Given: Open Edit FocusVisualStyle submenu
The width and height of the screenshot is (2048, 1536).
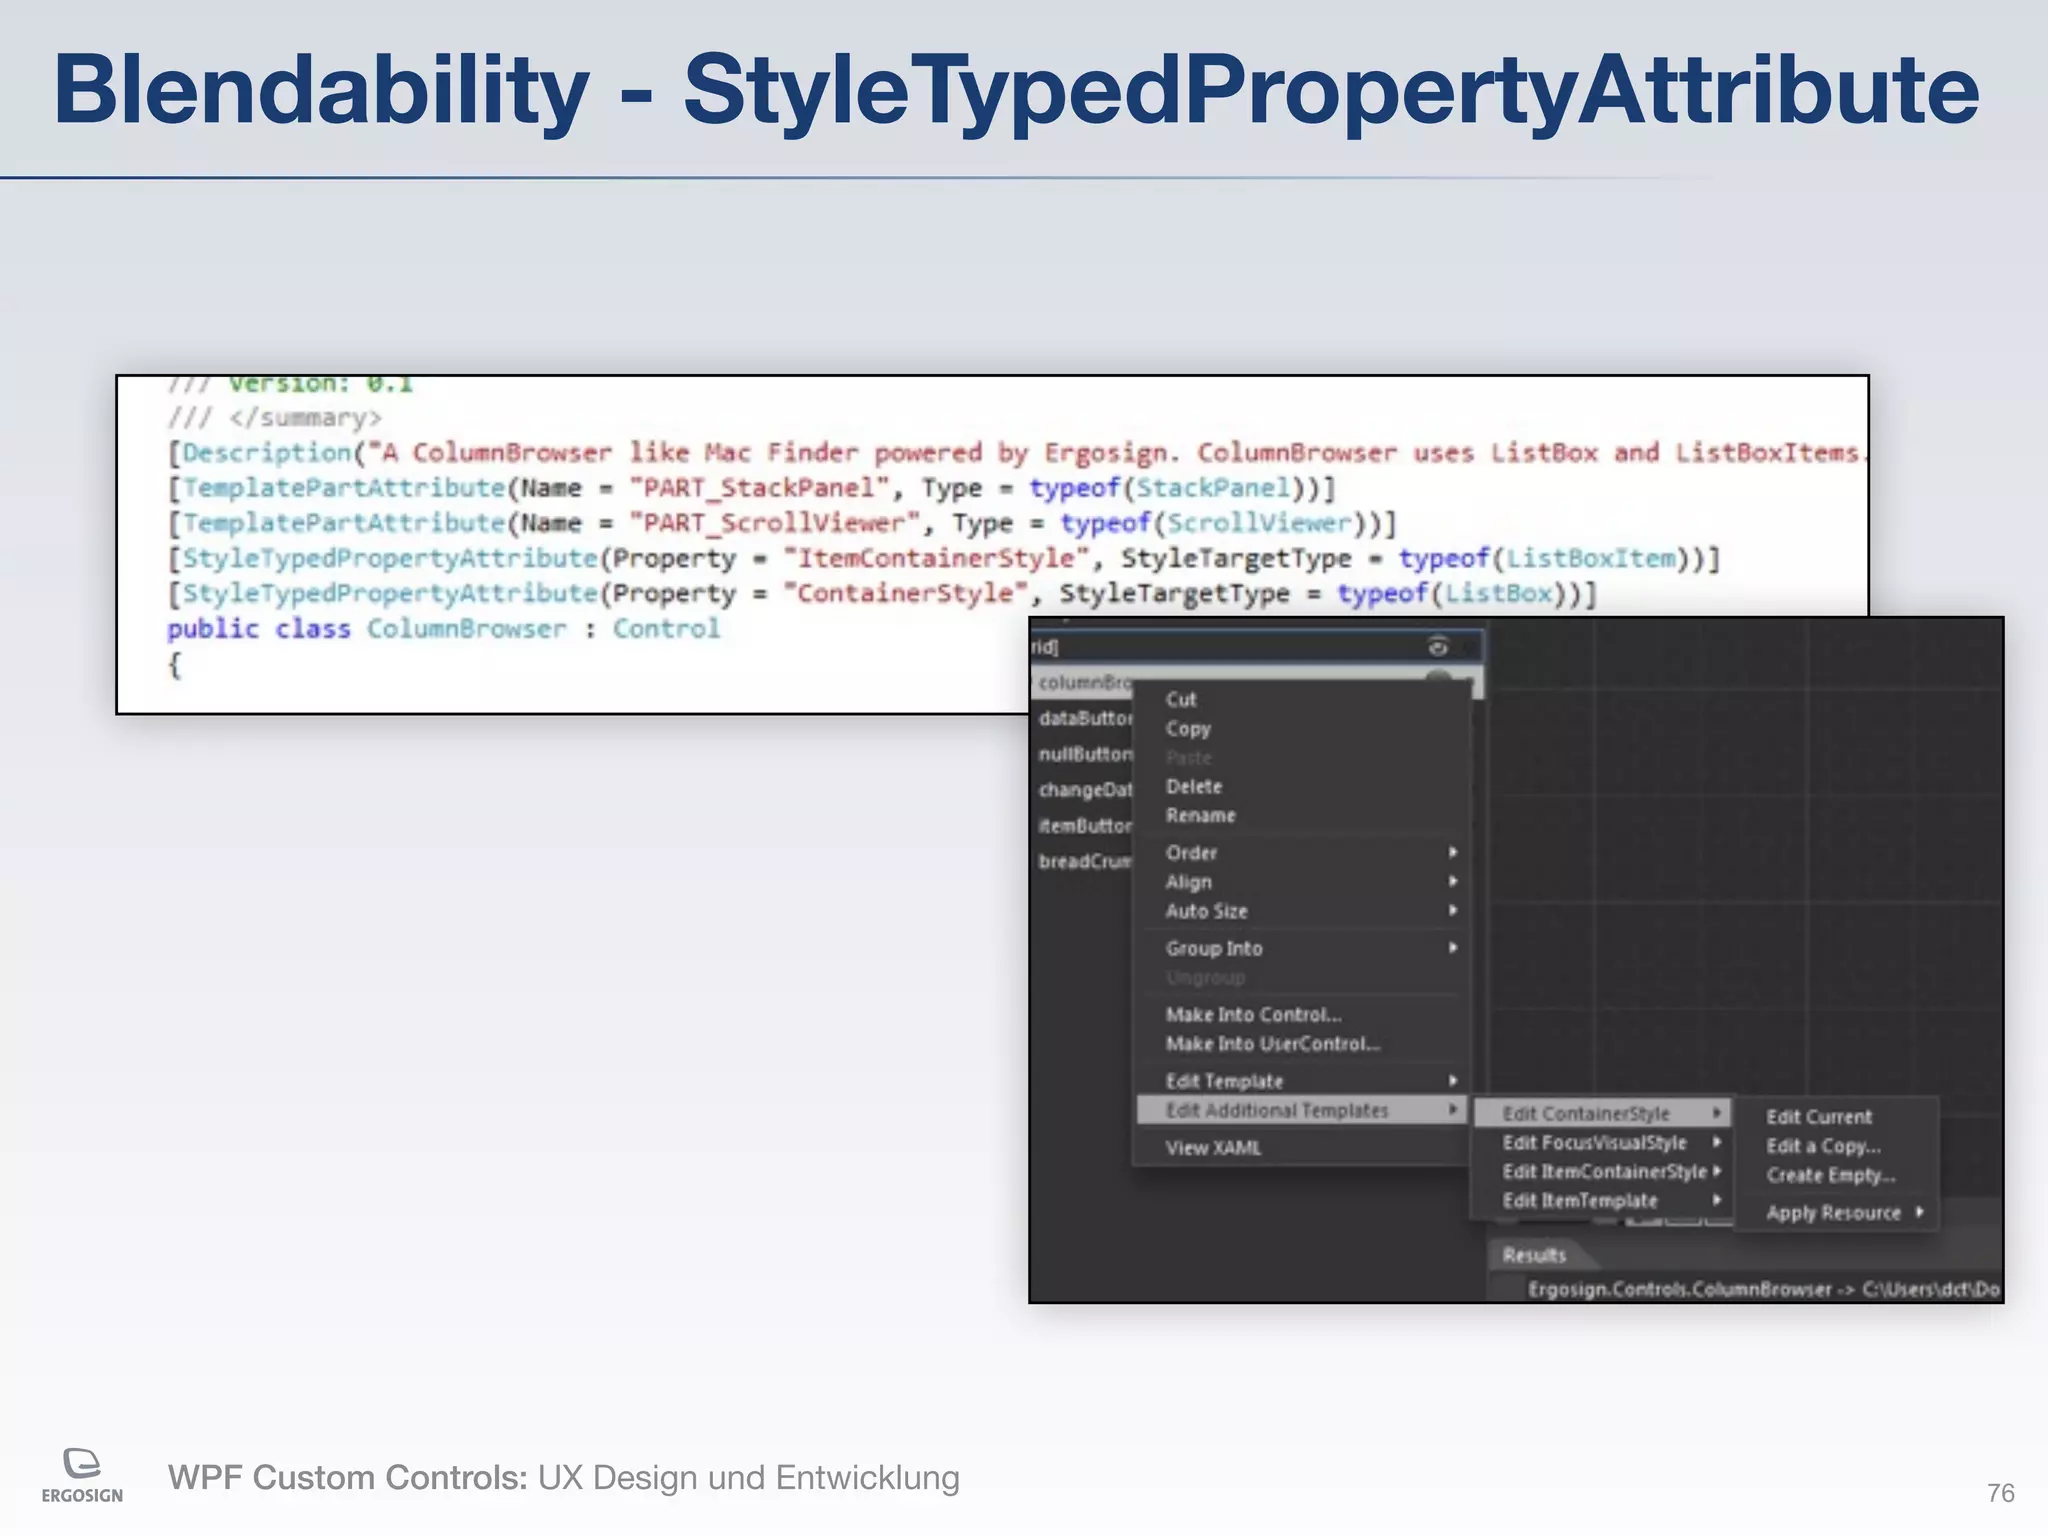Looking at the screenshot, I should [x=1602, y=1142].
